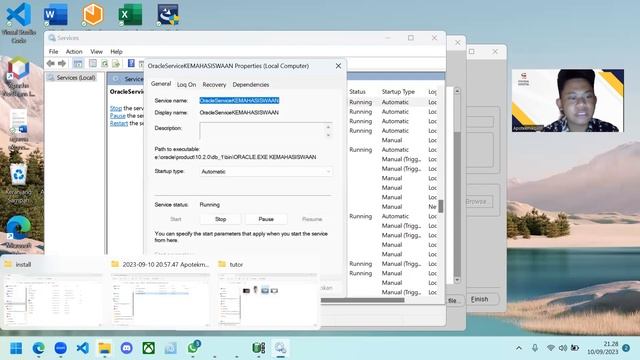Open the orange box desktop shortcut
This screenshot has width=640, height=360.
[x=93, y=15]
